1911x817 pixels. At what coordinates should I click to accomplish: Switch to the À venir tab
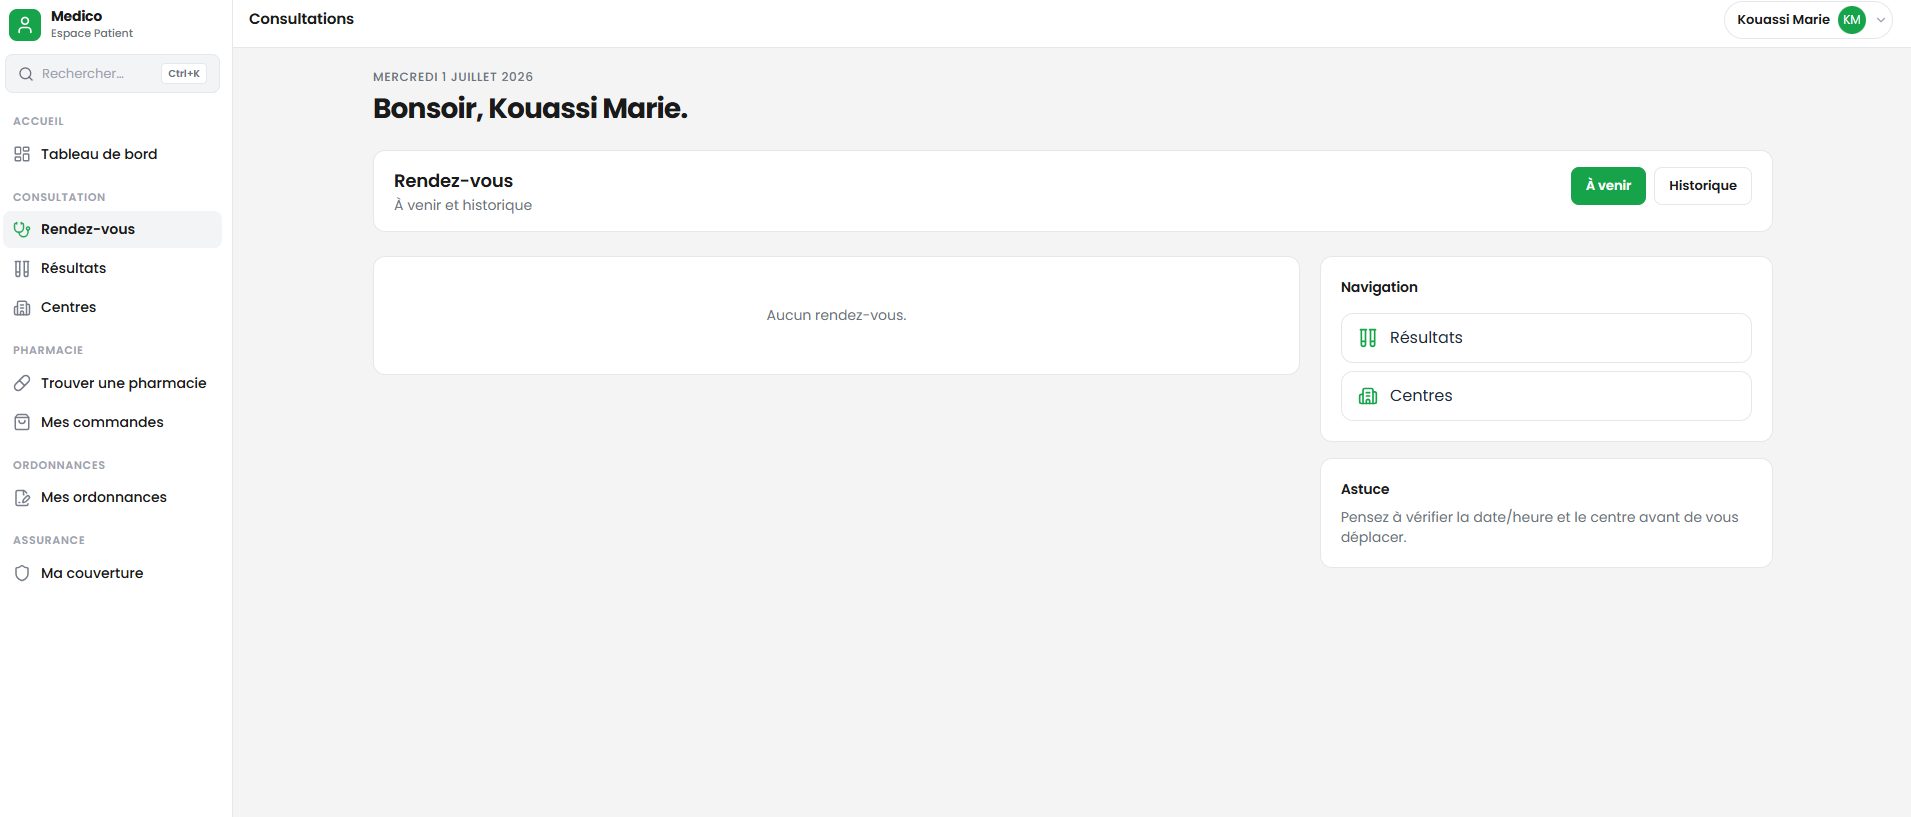pyautogui.click(x=1608, y=186)
